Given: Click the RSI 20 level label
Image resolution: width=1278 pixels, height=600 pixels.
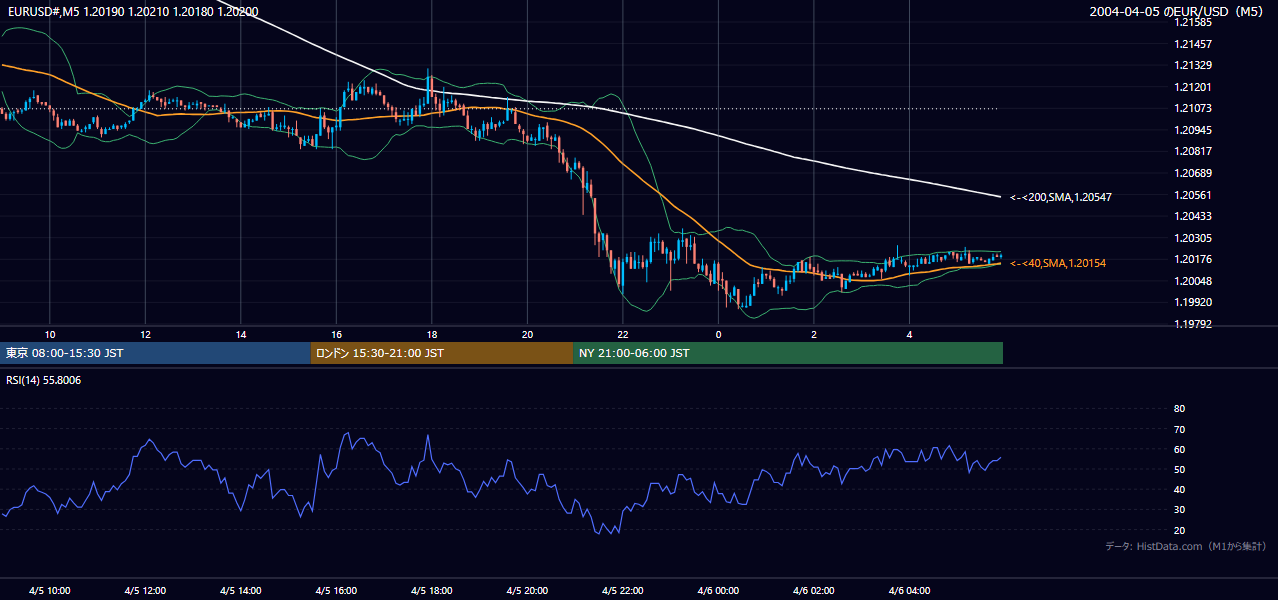Looking at the screenshot, I should [x=1179, y=531].
